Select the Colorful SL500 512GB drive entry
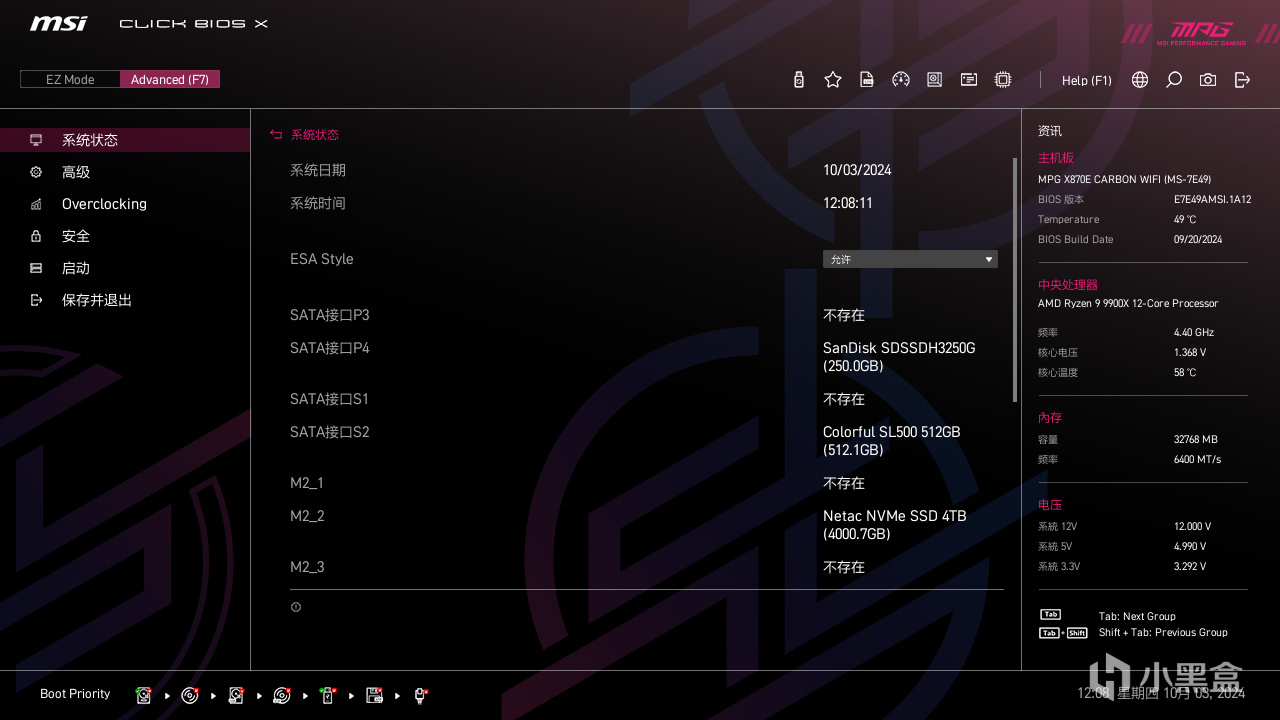Viewport: 1280px width, 720px height. (x=892, y=441)
